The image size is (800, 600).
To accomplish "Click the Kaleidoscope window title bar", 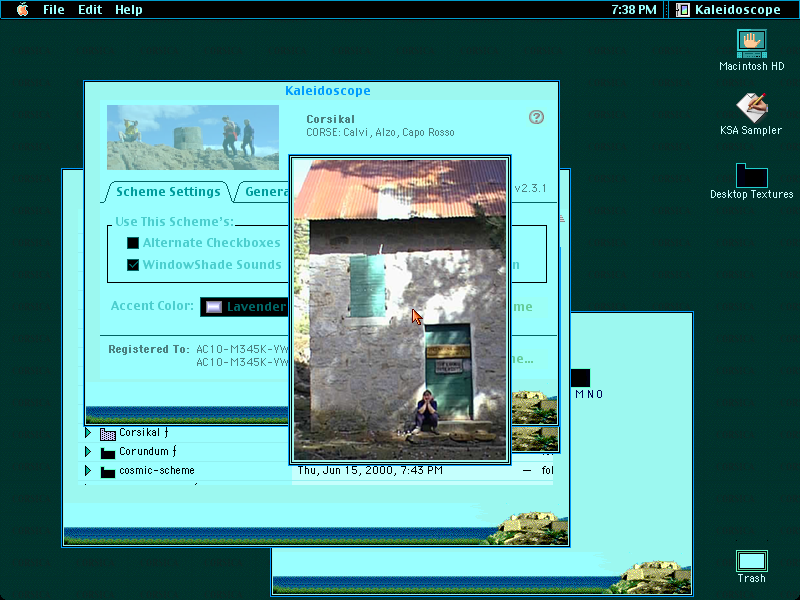I will [321, 90].
